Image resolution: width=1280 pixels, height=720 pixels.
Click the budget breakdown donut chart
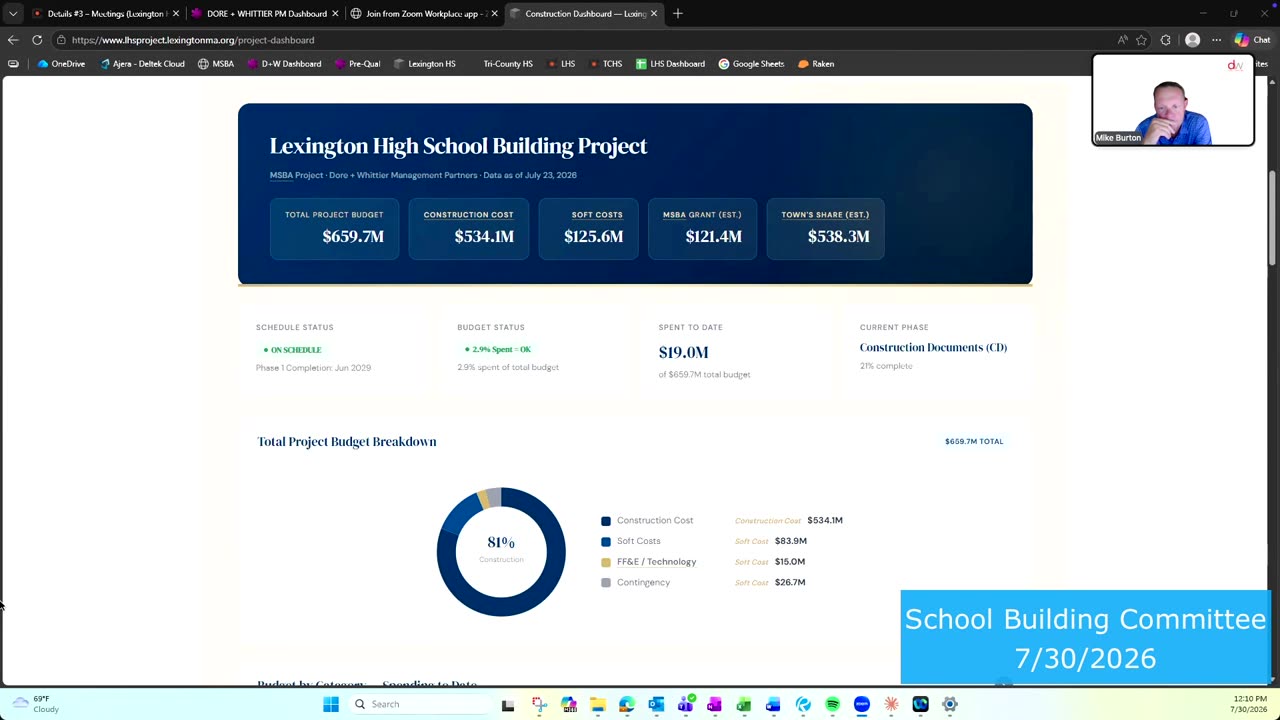(501, 551)
